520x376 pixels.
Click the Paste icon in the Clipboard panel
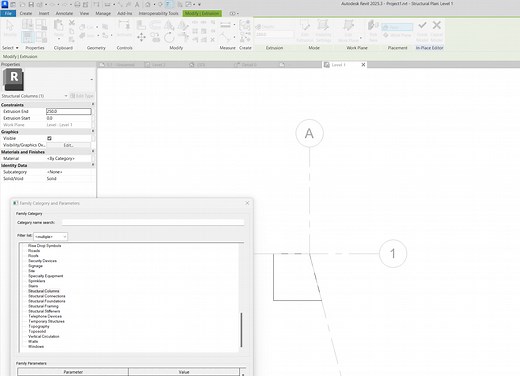(x=59, y=25)
